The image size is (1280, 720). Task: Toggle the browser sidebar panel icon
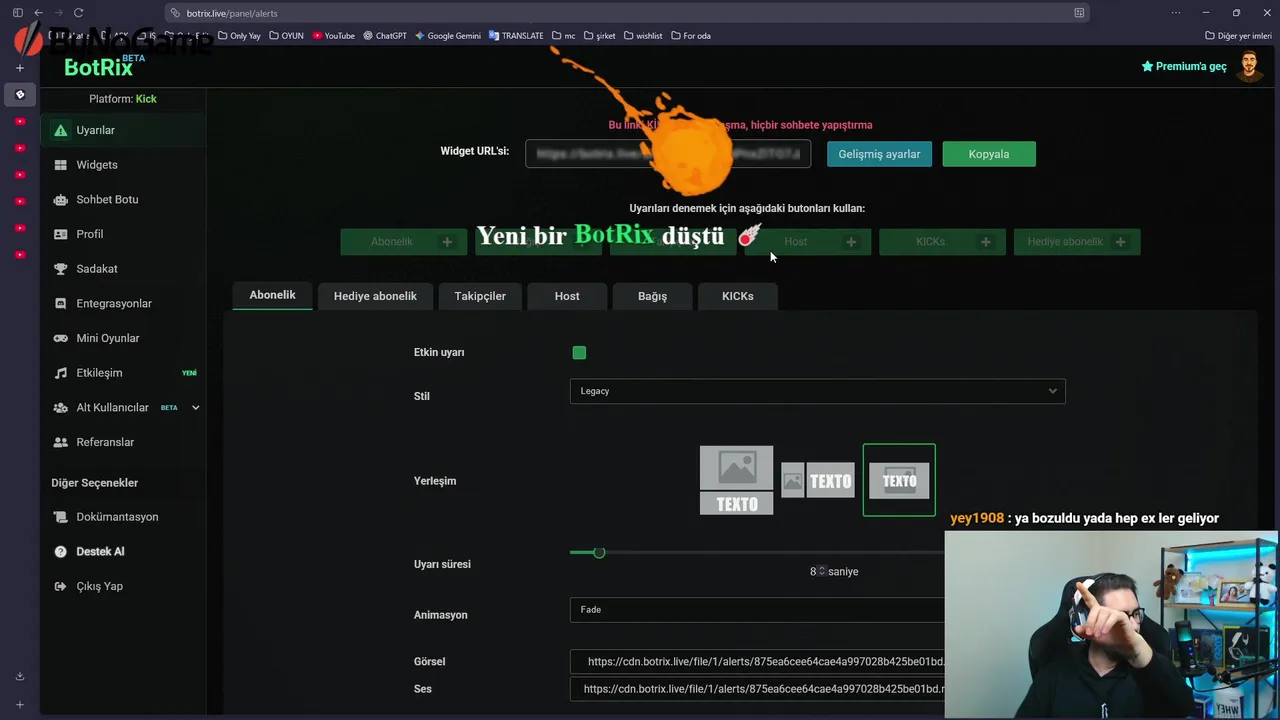(x=17, y=13)
